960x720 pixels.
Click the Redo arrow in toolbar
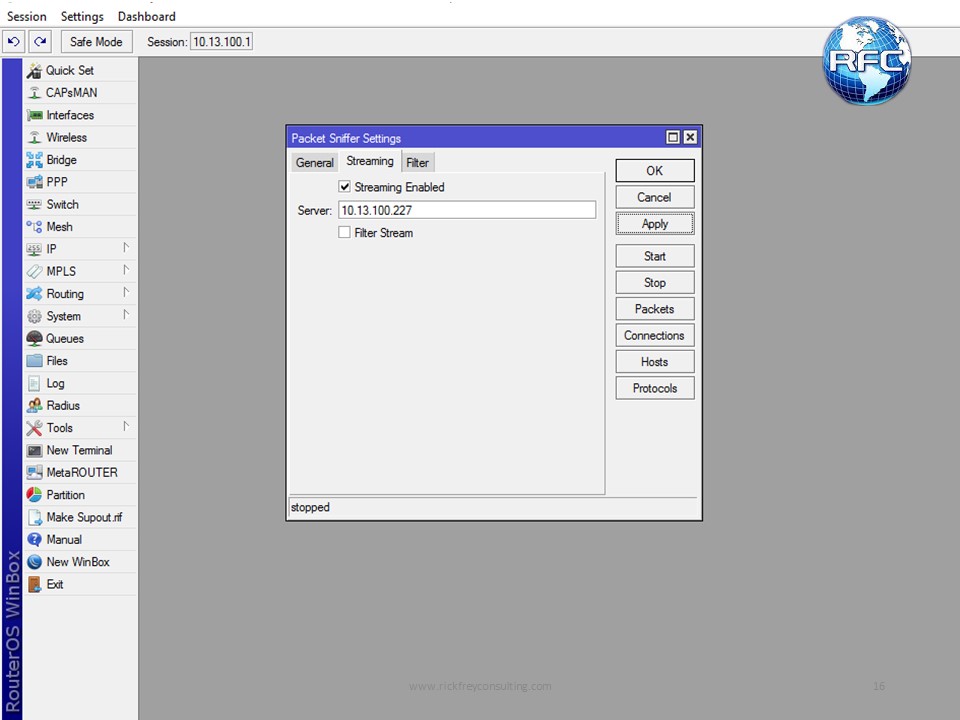pos(40,42)
